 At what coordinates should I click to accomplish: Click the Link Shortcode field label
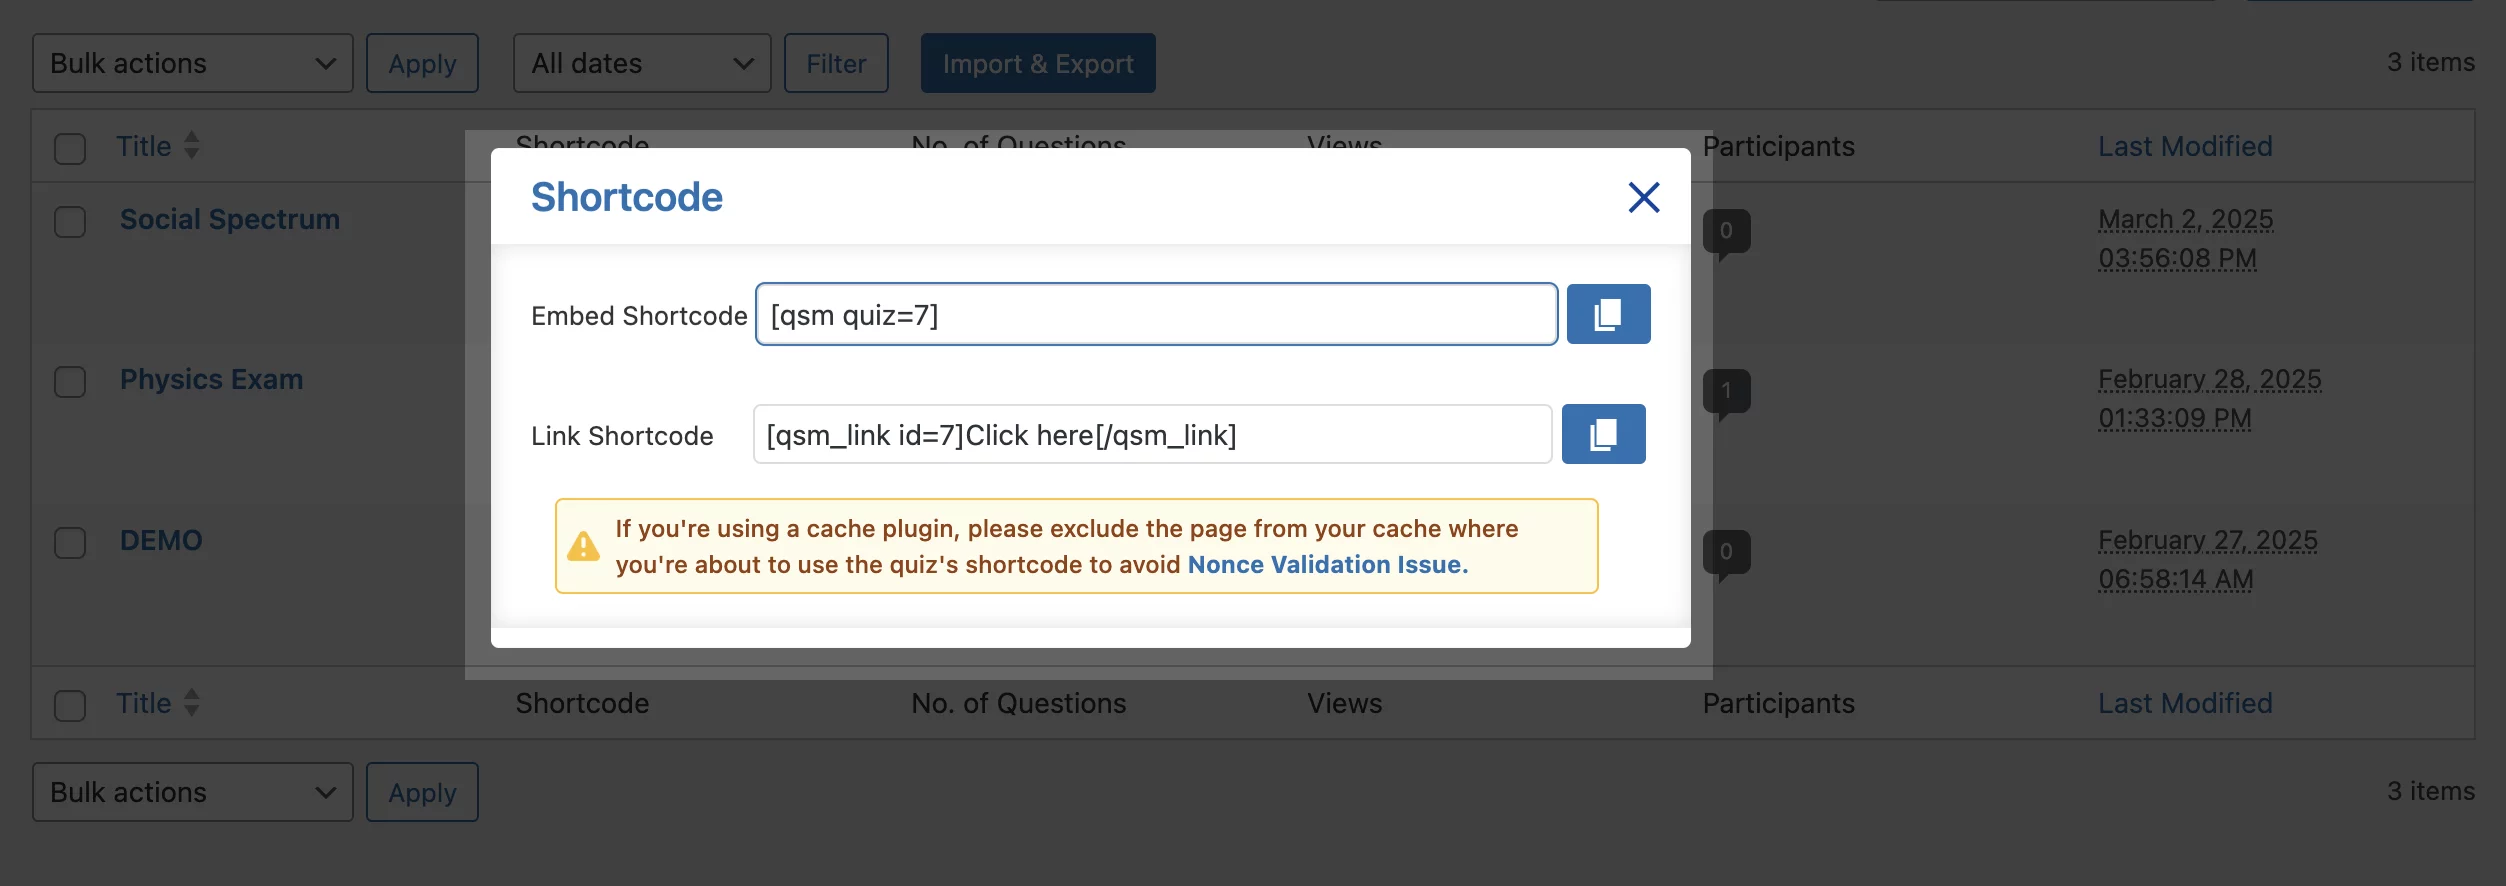point(622,436)
